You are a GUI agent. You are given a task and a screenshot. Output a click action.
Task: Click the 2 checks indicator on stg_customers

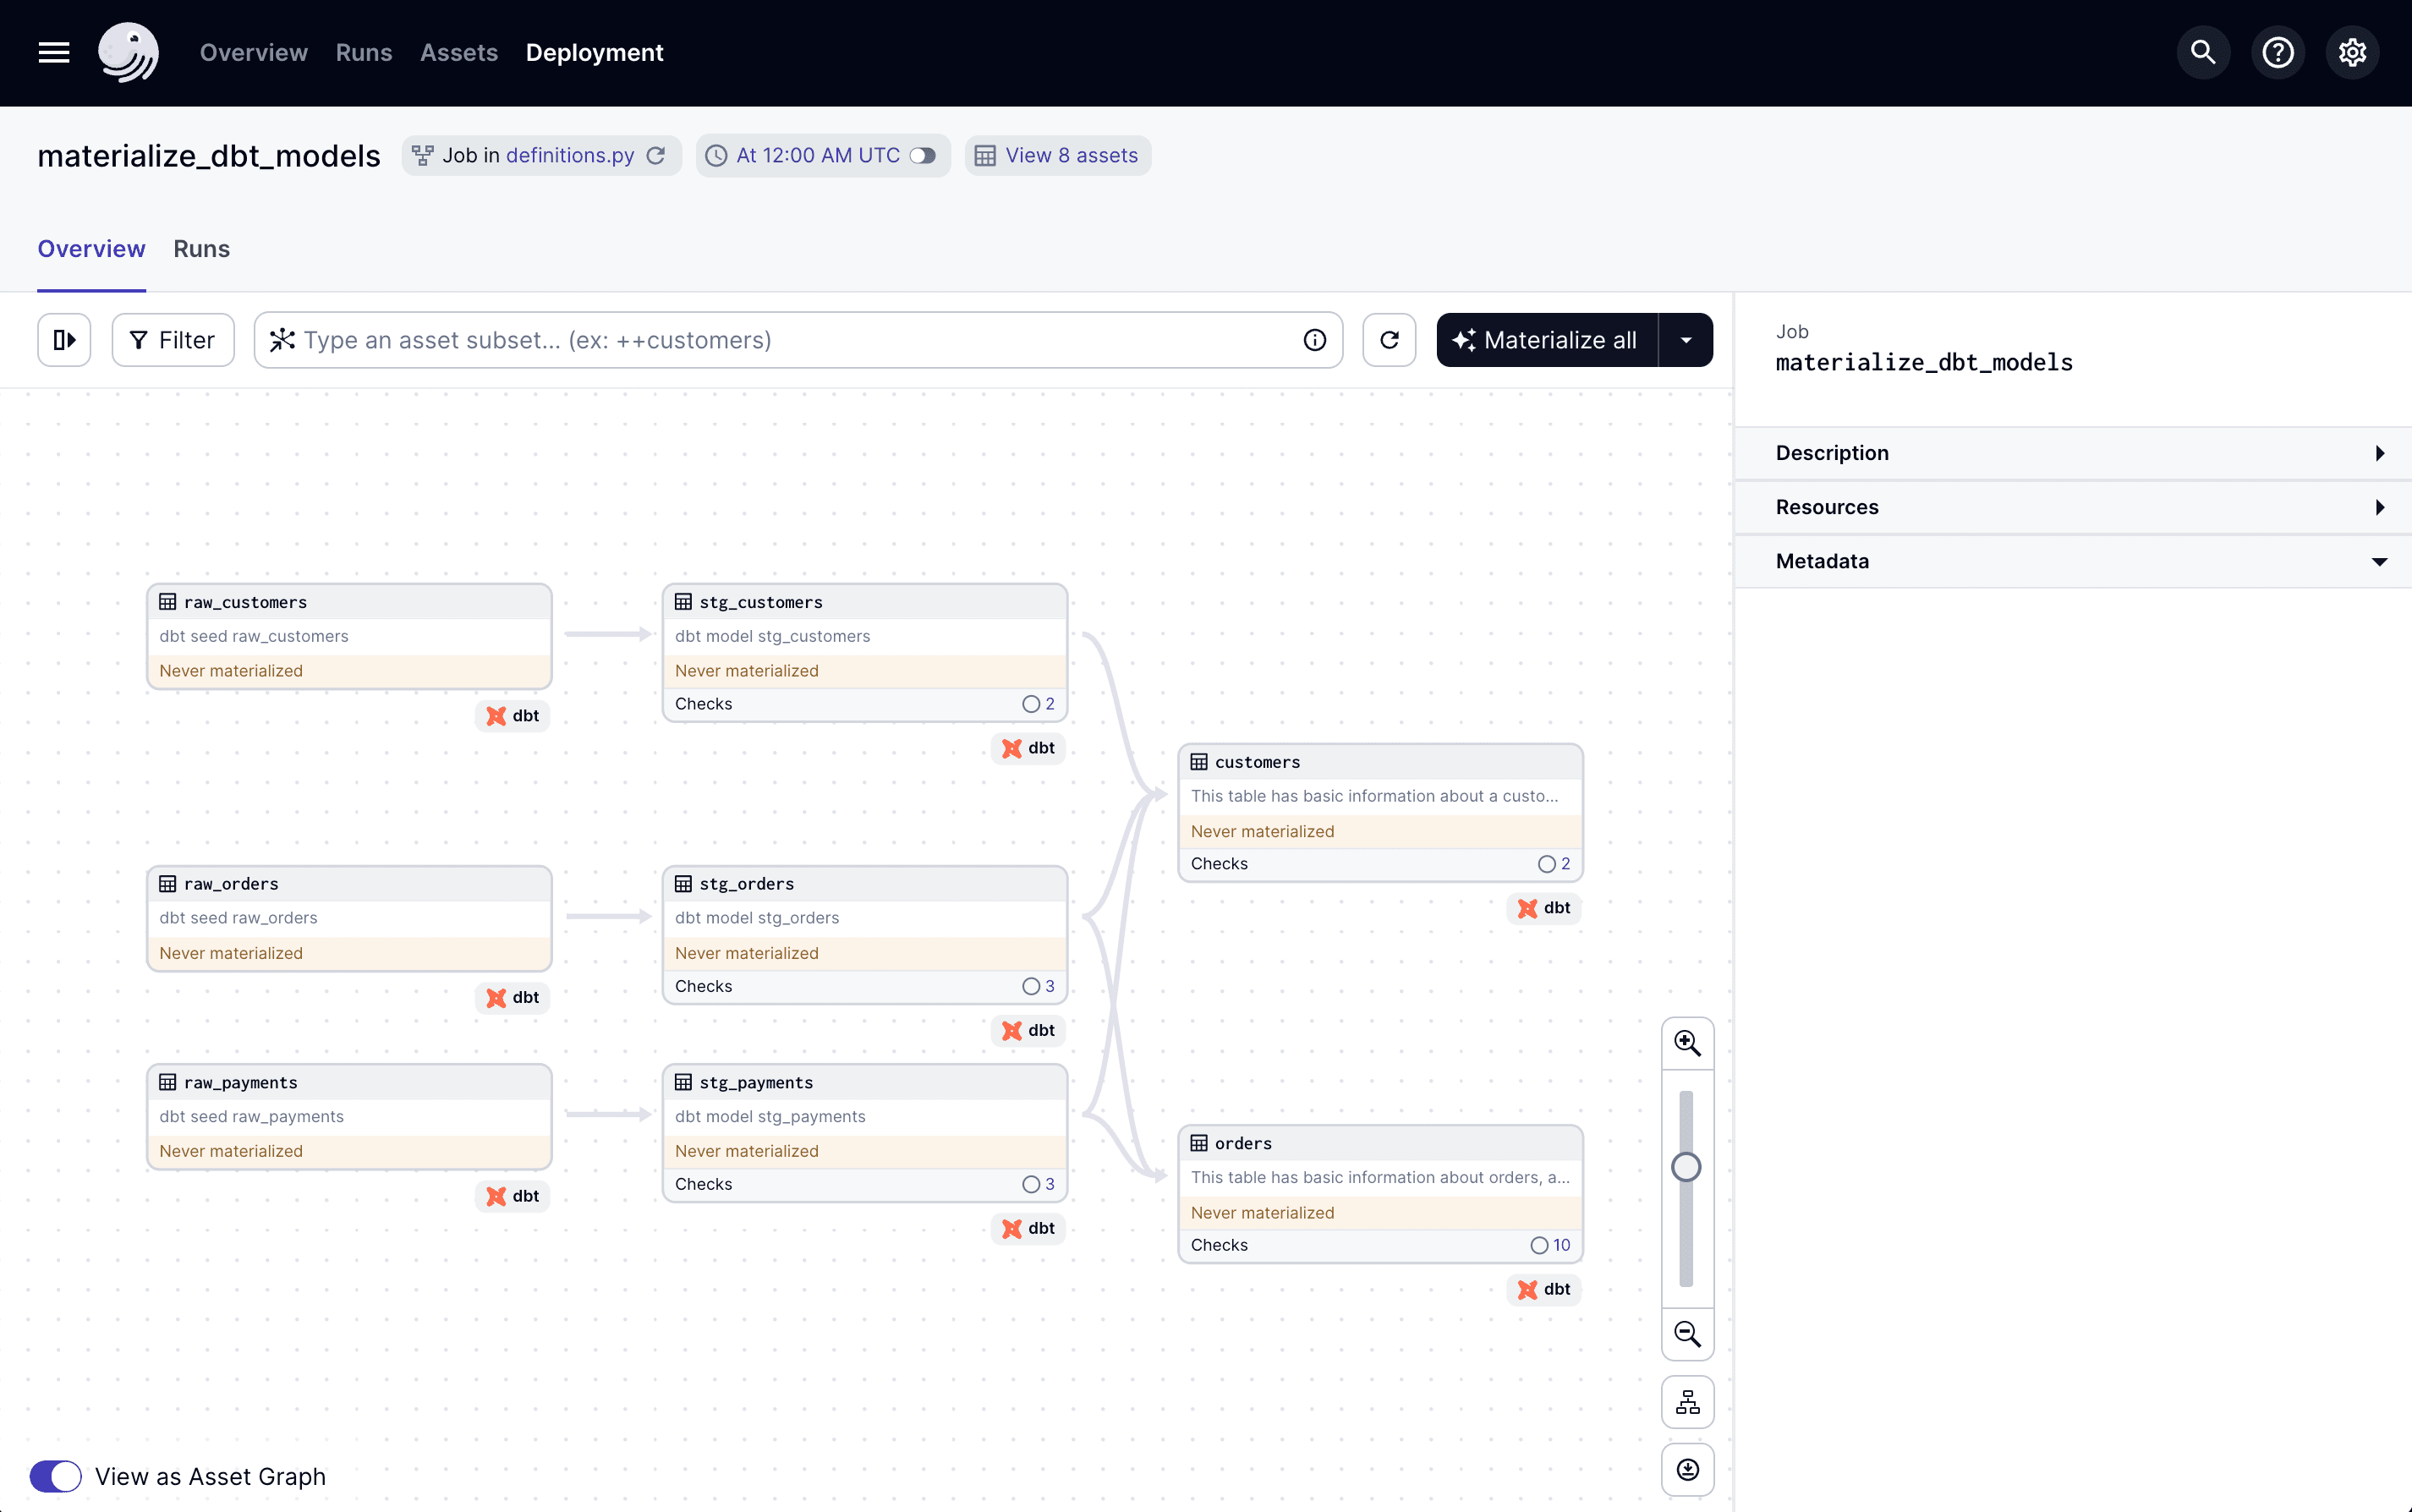(x=1038, y=704)
